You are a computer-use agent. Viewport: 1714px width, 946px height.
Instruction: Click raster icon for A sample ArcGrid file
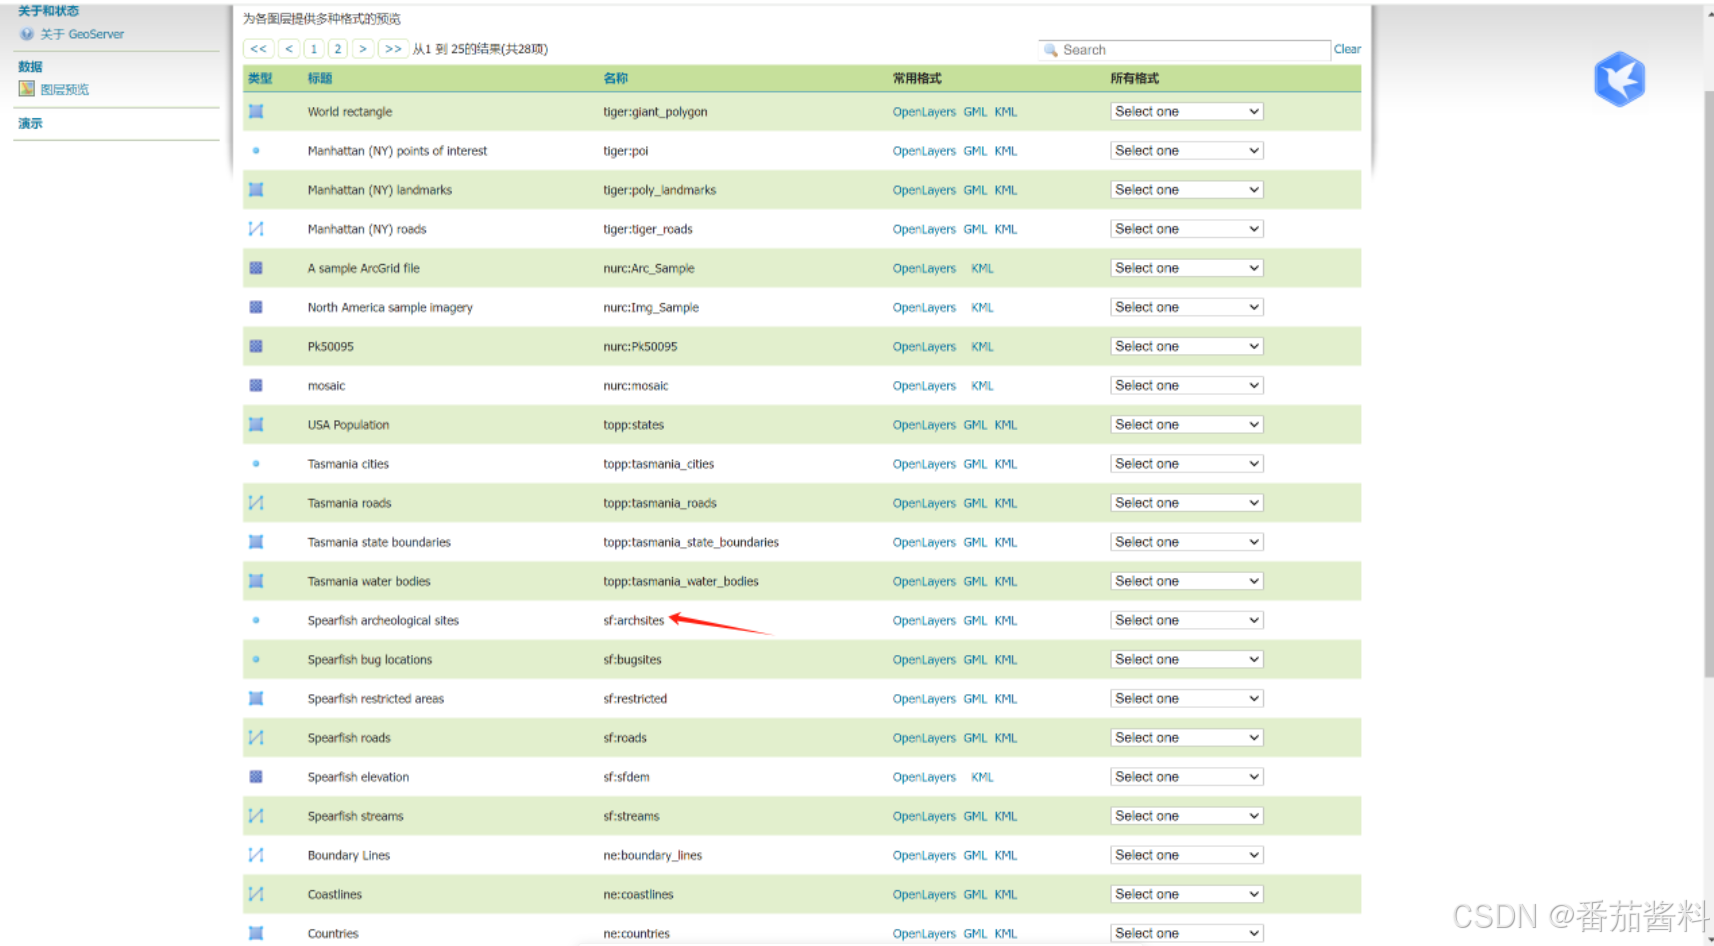point(256,268)
